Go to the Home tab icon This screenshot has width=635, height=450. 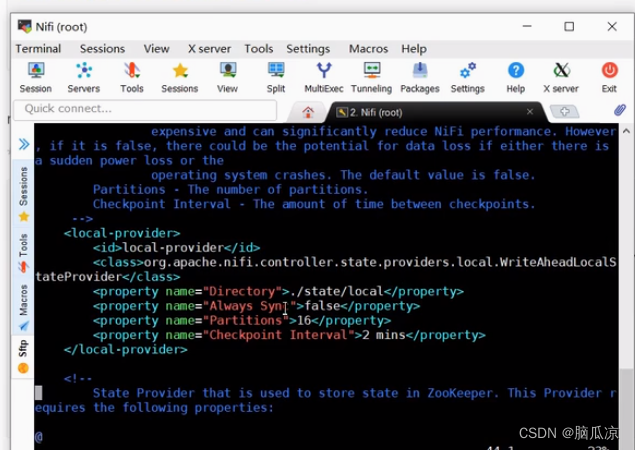(308, 112)
